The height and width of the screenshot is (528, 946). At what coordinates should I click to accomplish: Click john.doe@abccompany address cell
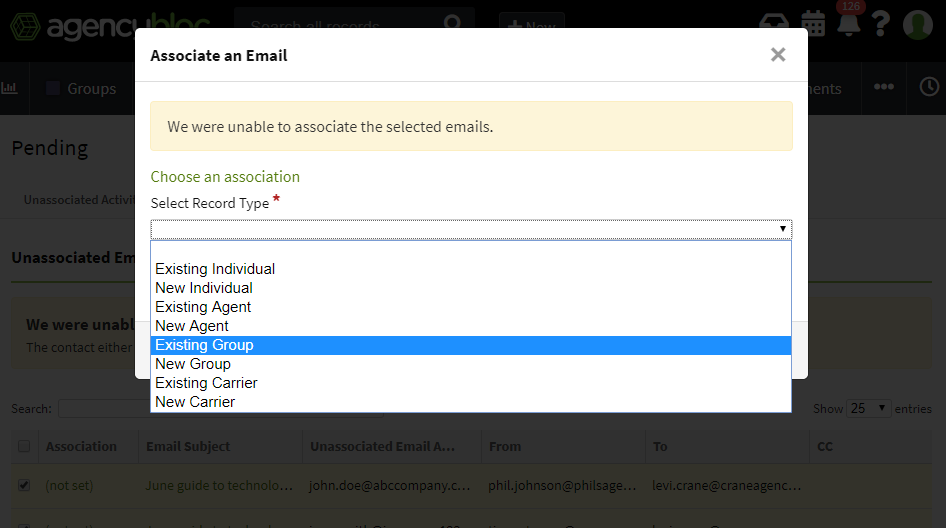(x=390, y=486)
